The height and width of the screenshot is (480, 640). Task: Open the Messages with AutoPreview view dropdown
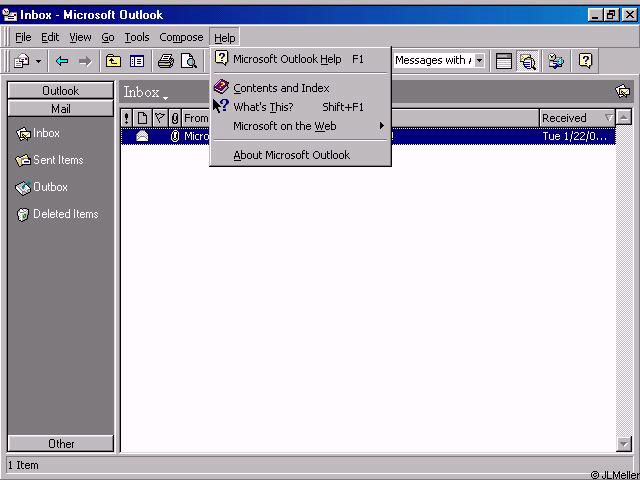[x=480, y=61]
